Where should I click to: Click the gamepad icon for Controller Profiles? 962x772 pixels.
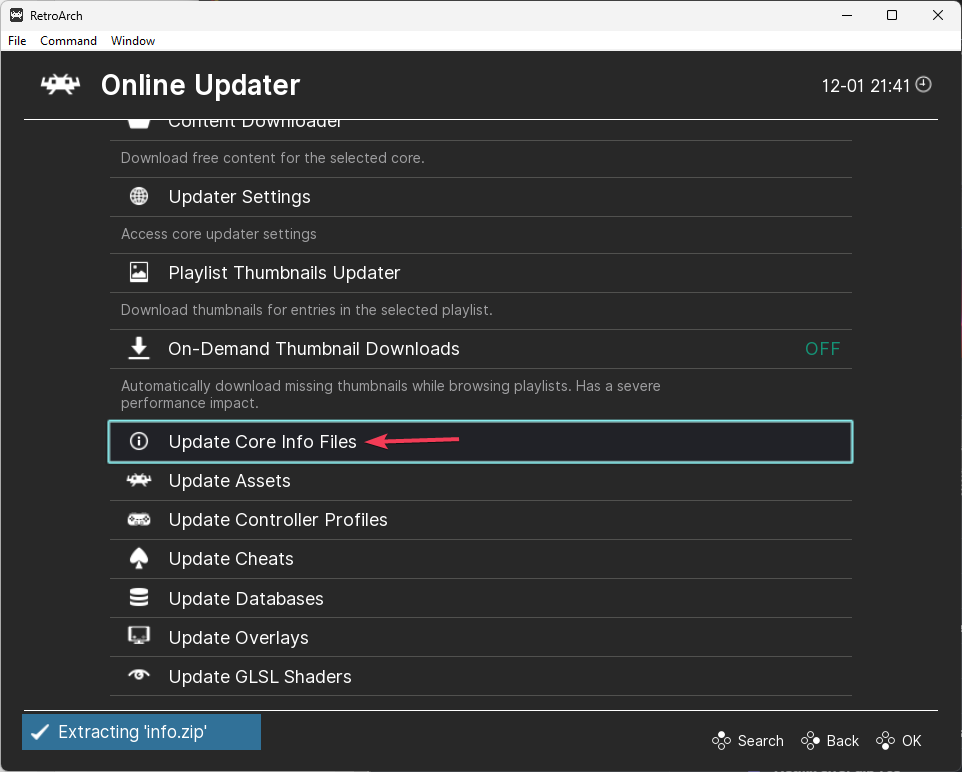pyautogui.click(x=139, y=520)
